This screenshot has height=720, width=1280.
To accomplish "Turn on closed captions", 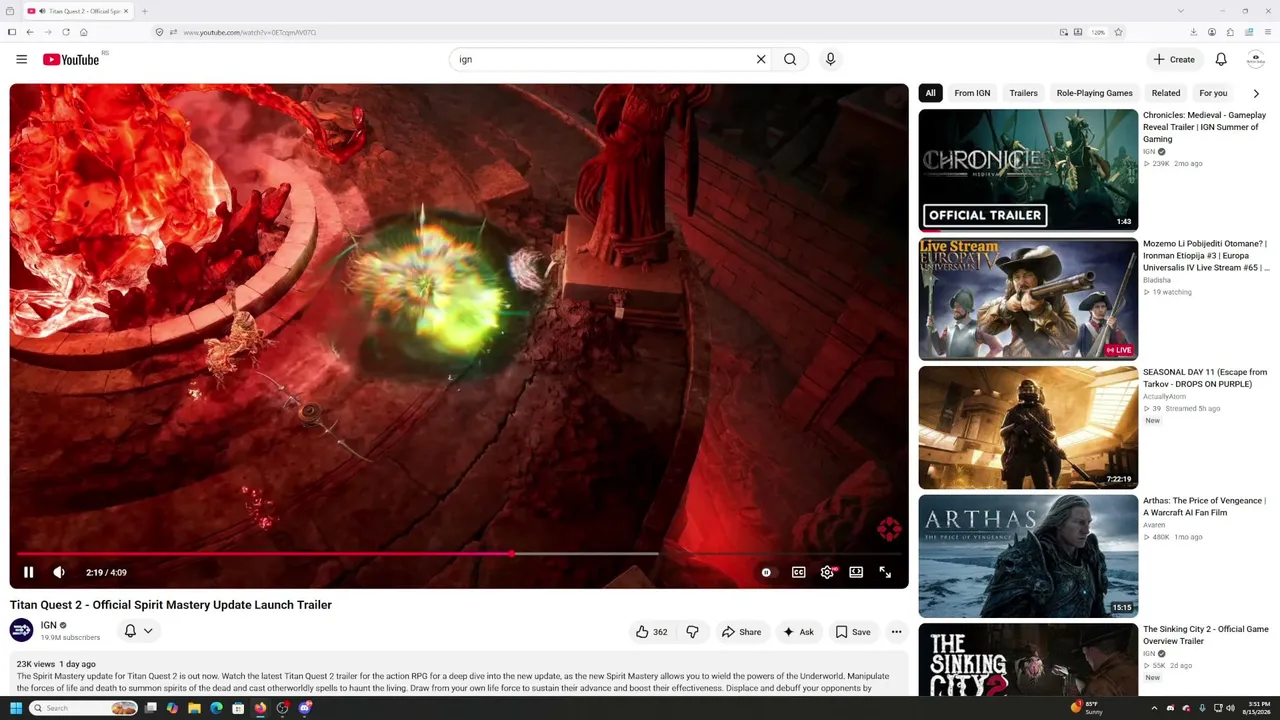I will (x=798, y=573).
